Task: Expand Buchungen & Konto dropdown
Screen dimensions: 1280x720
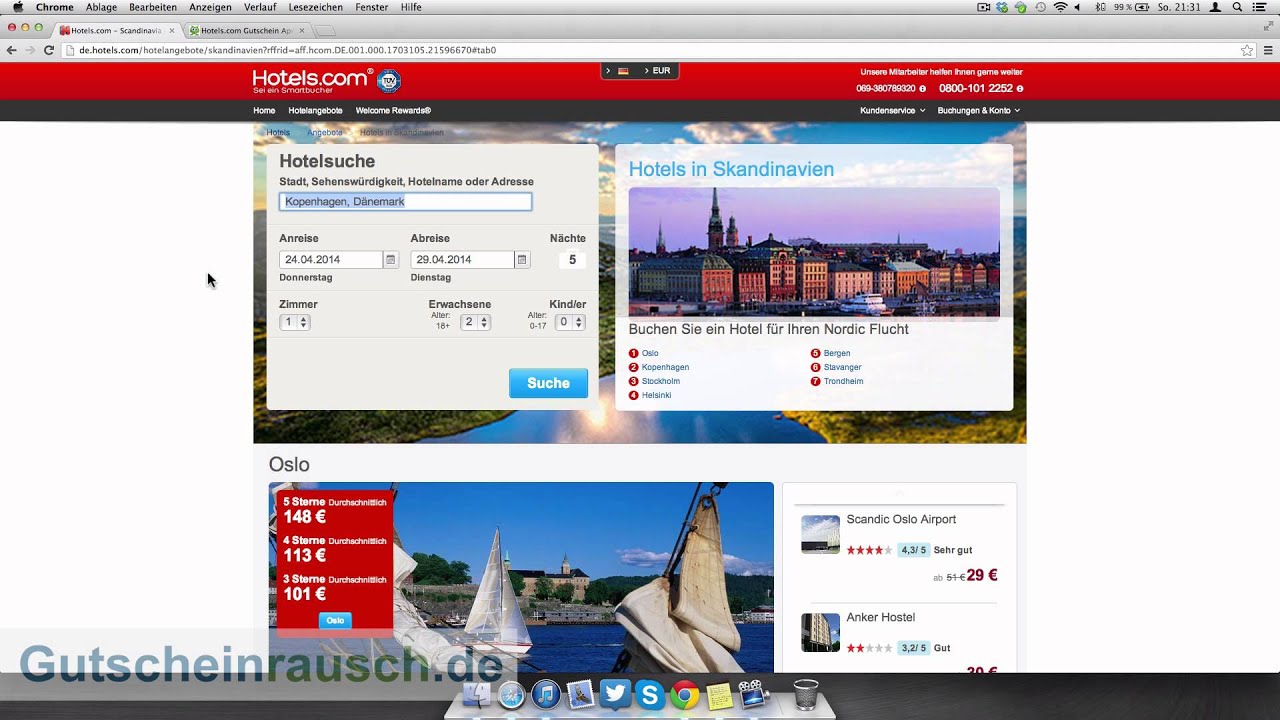Action: (x=978, y=110)
